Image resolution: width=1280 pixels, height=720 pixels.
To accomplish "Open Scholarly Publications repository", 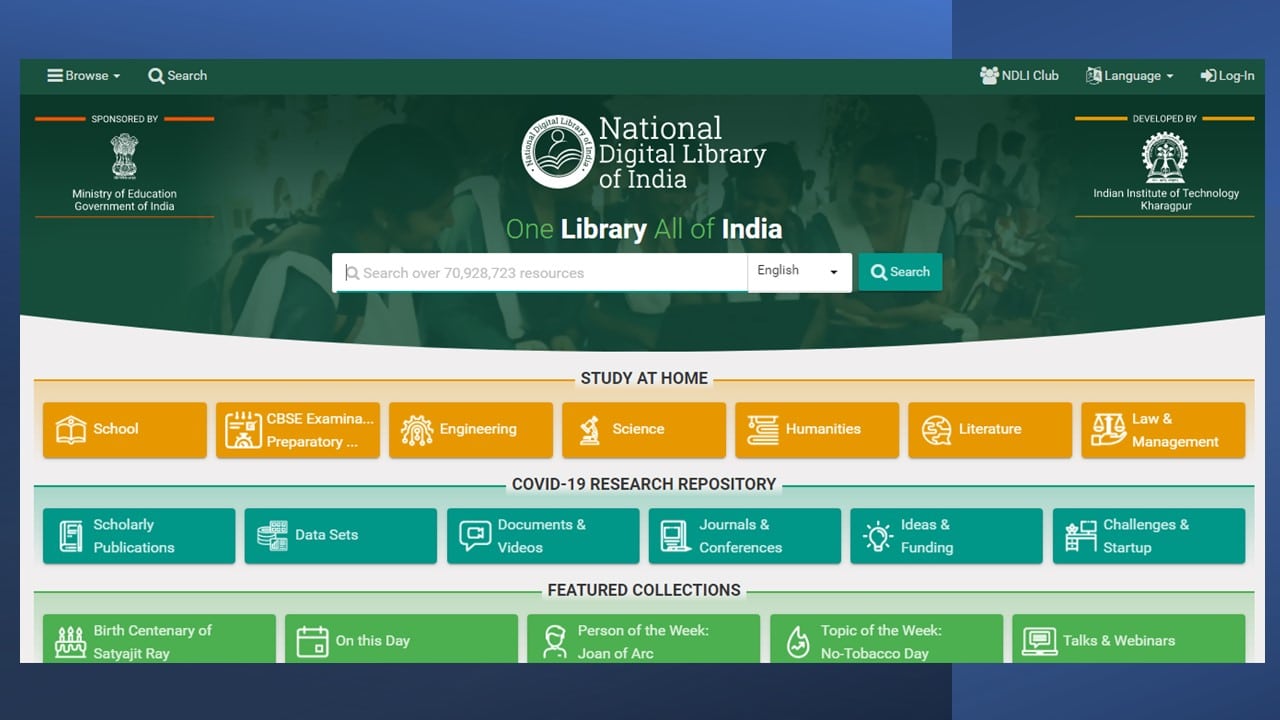I will coord(138,536).
